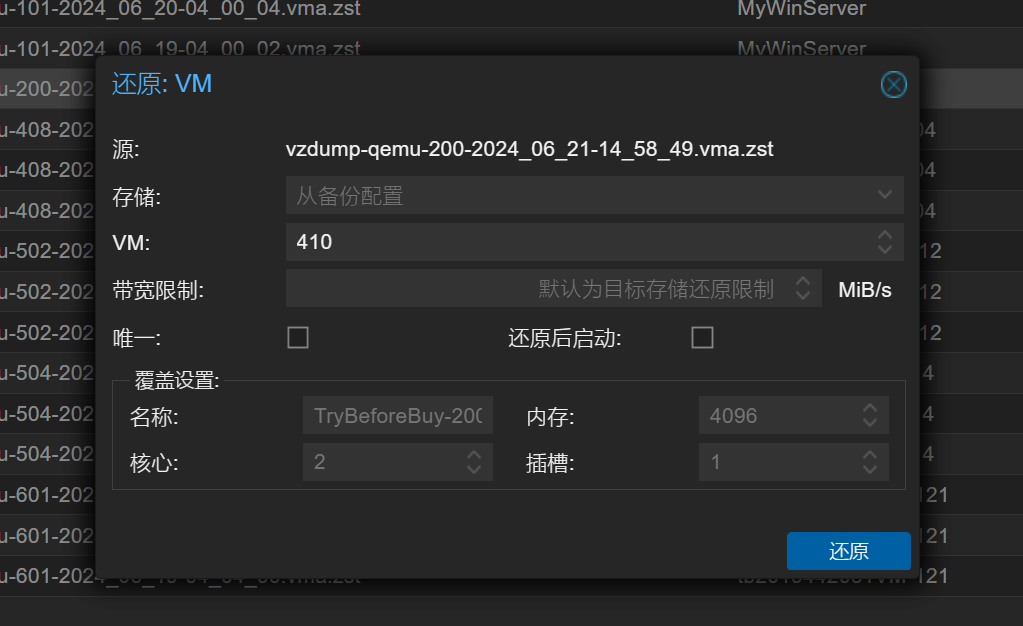The image size is (1023, 626).
Task: Click the 覆盖设置 override settings legend
Action: coord(177,381)
